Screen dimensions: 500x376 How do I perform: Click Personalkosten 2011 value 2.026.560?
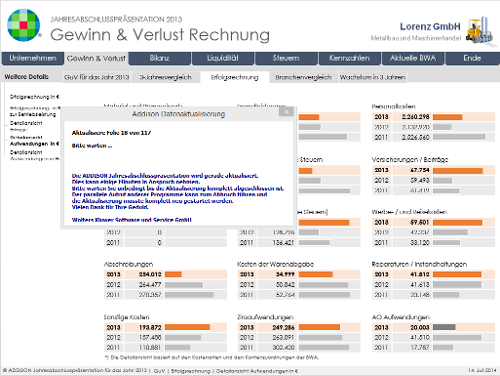click(x=415, y=137)
